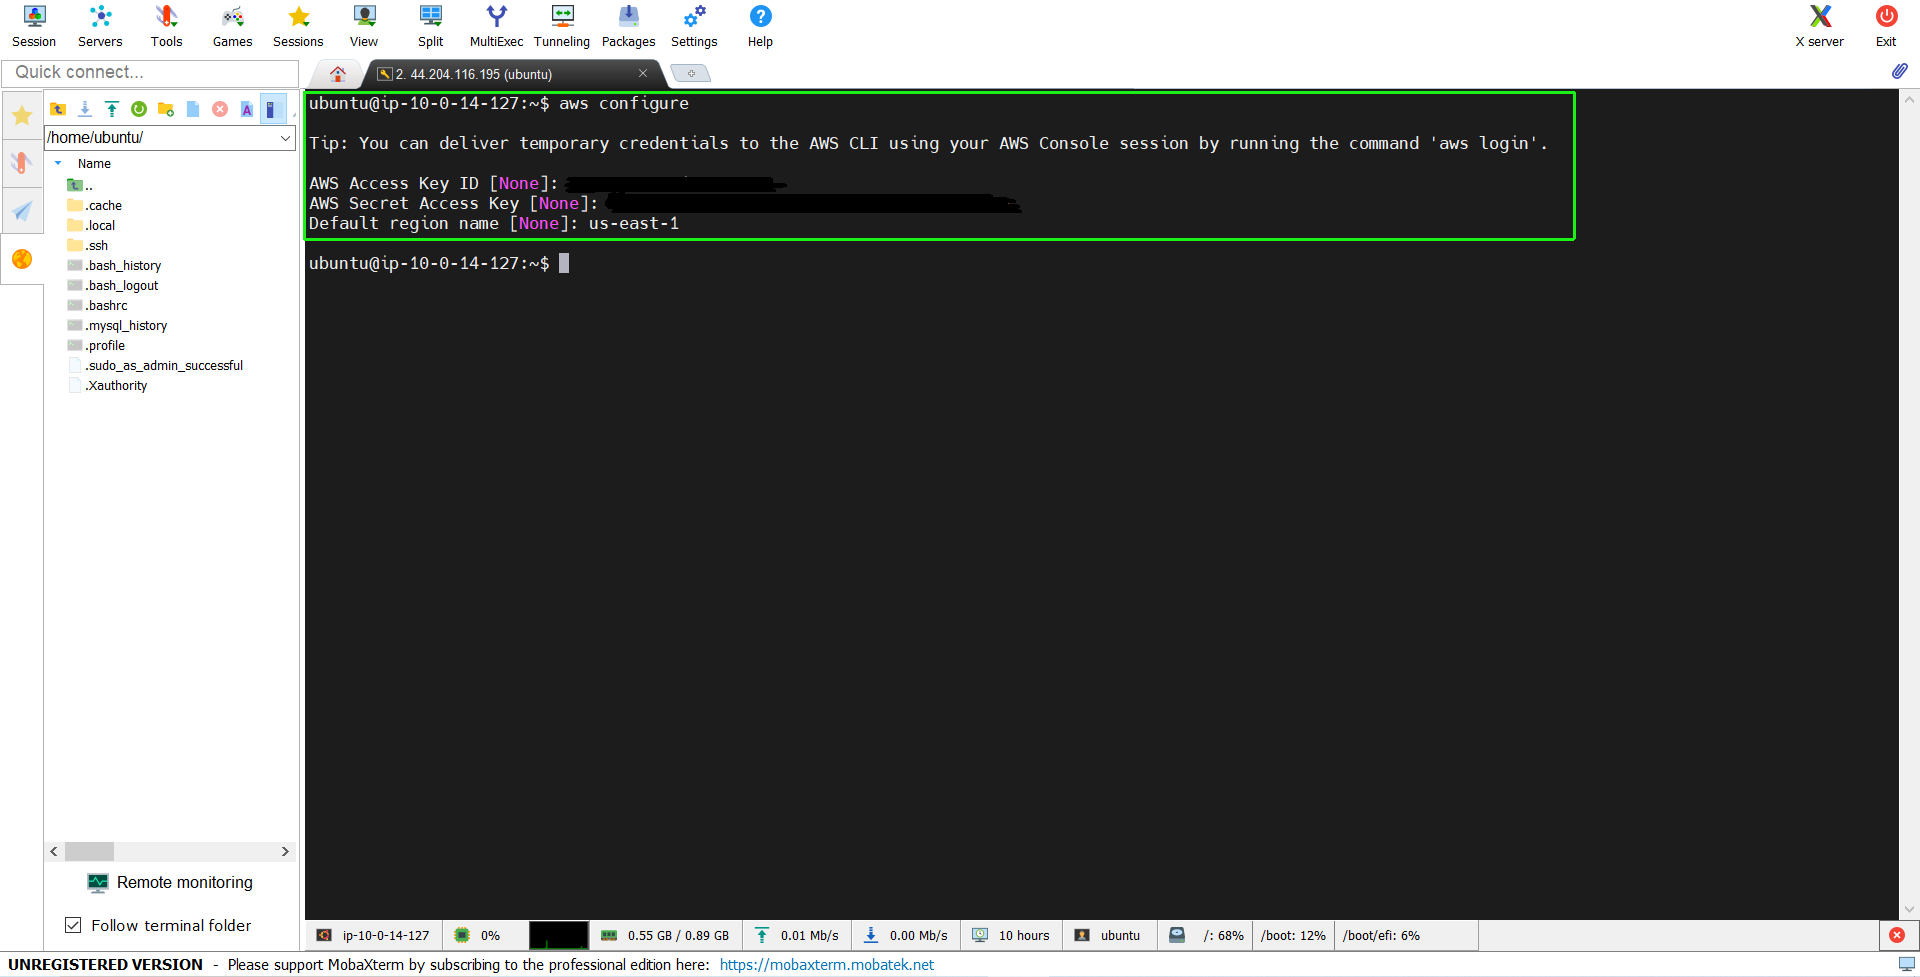Viewport: 1920px width, 977px height.
Task: Create a new file in SFTP
Action: click(x=193, y=109)
